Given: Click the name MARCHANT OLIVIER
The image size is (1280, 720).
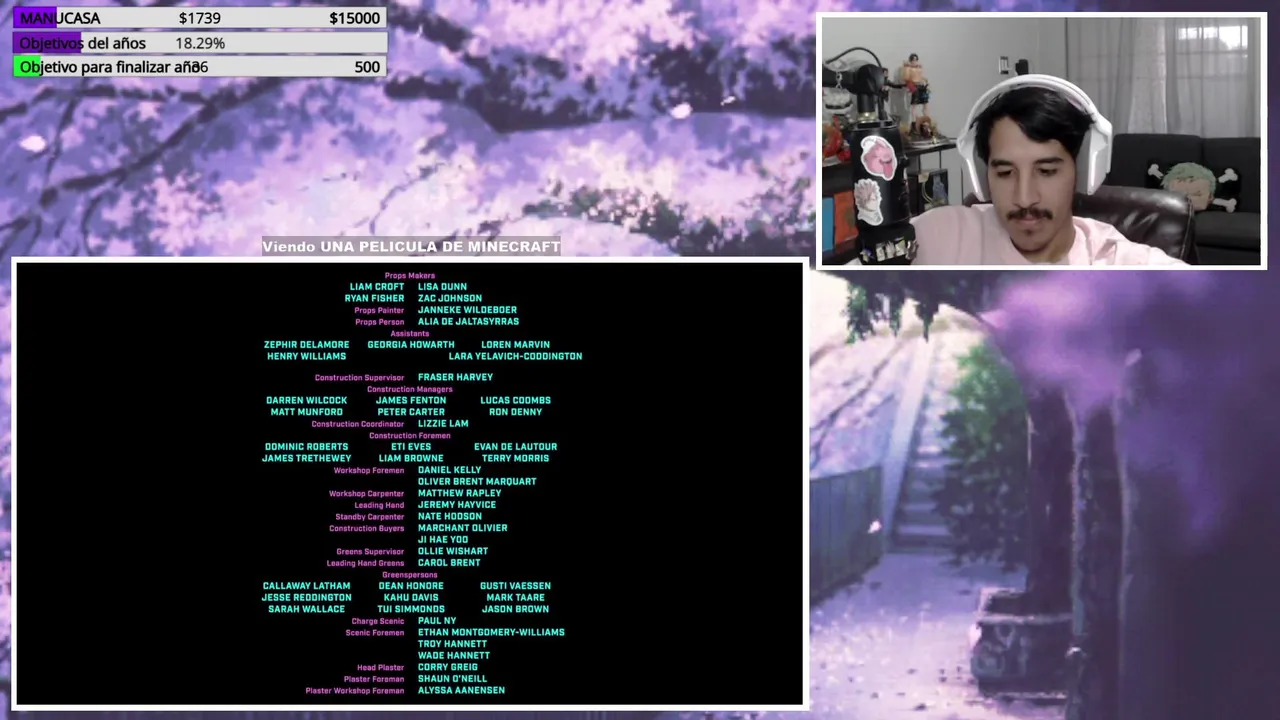Looking at the screenshot, I should point(462,528).
